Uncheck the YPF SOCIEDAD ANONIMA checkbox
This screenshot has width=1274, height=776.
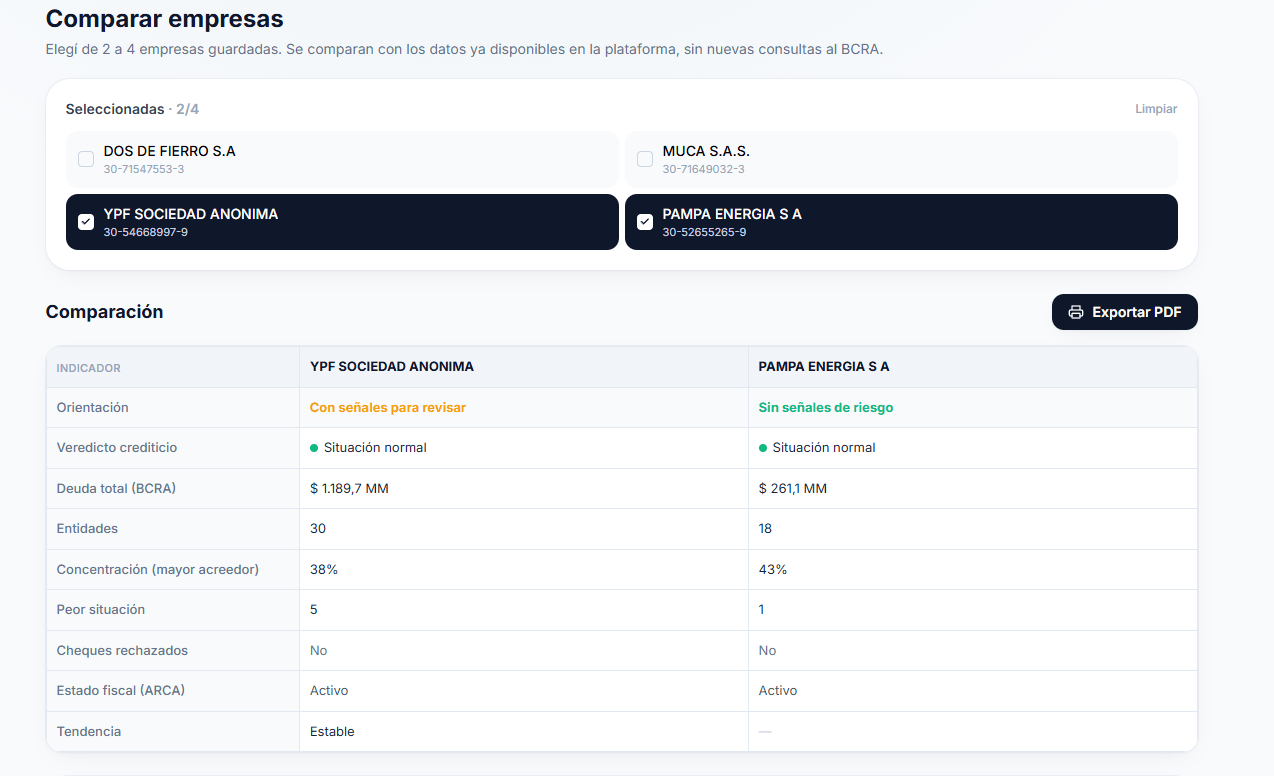[x=86, y=222]
